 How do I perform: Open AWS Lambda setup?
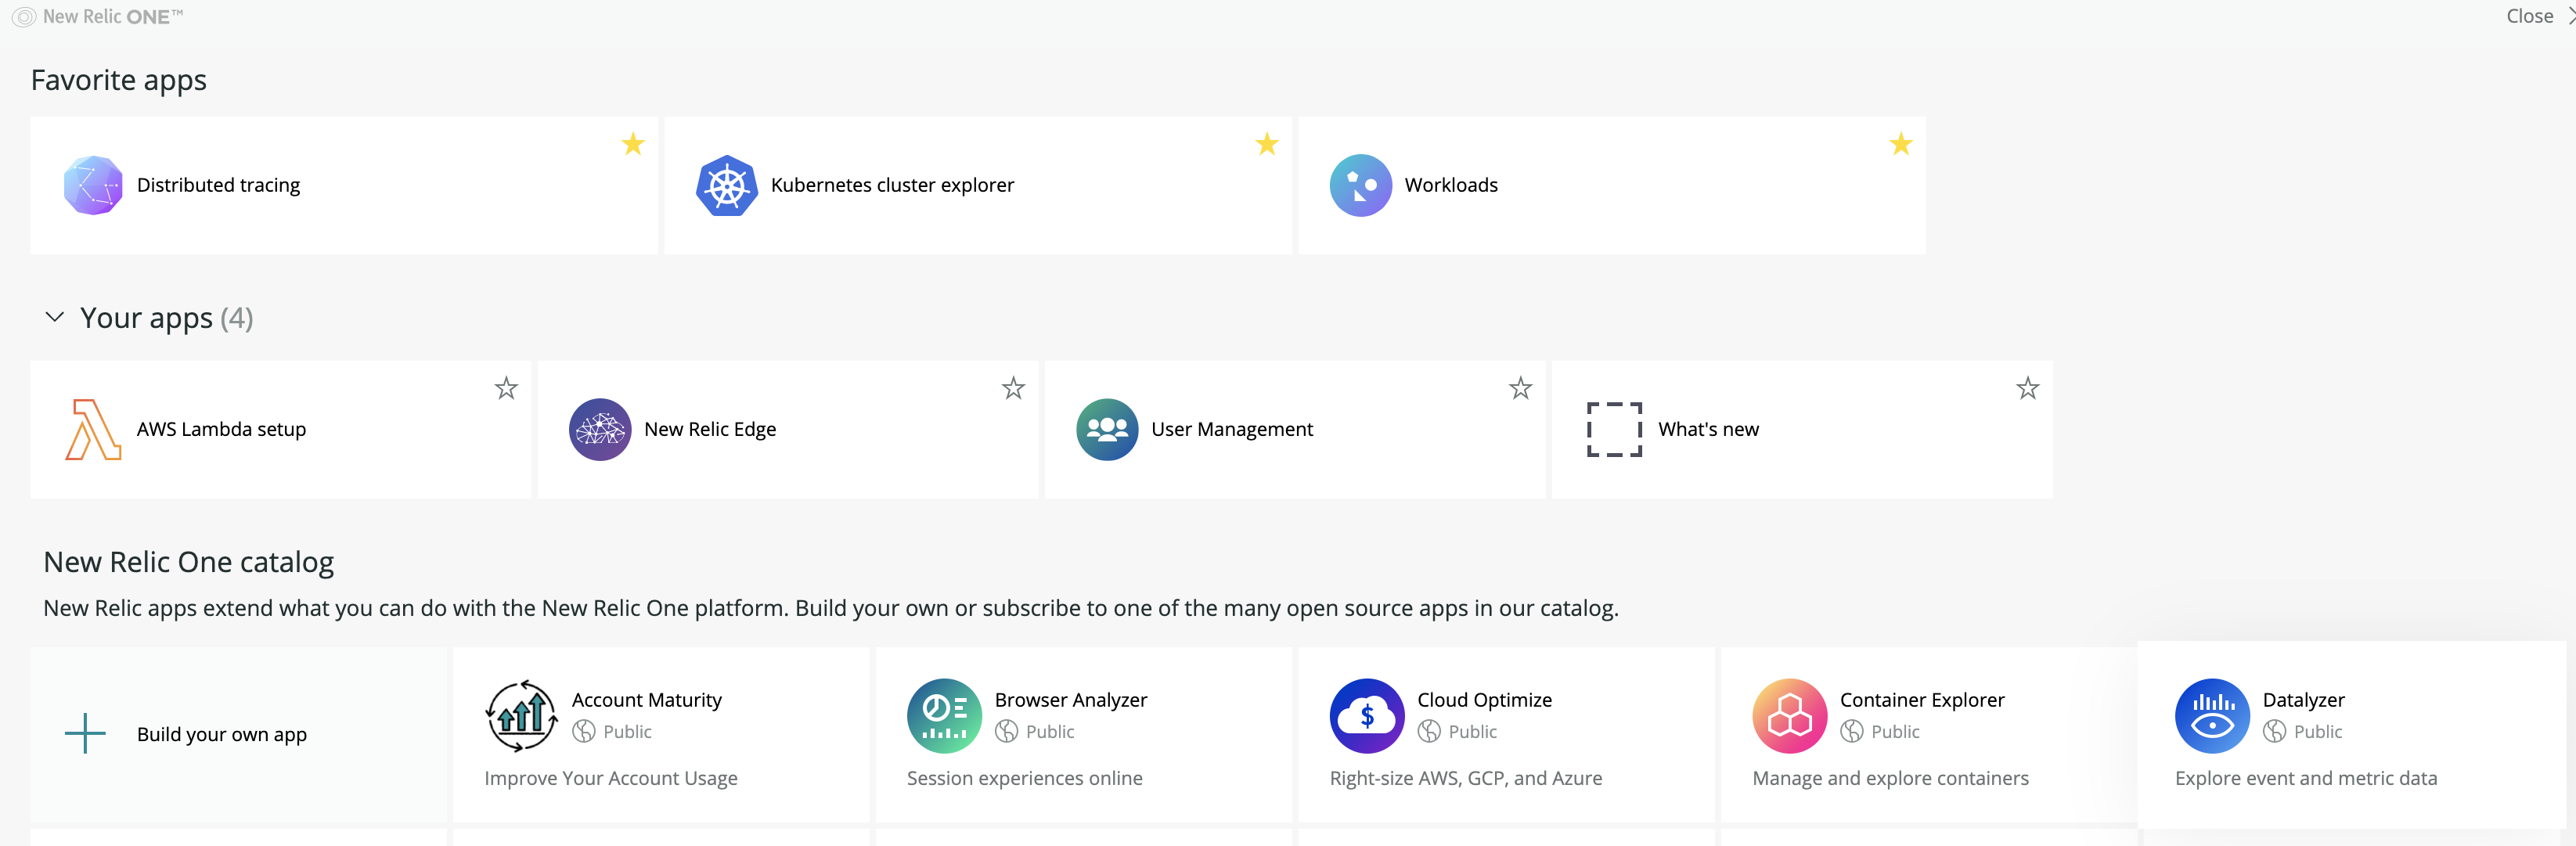(x=281, y=429)
